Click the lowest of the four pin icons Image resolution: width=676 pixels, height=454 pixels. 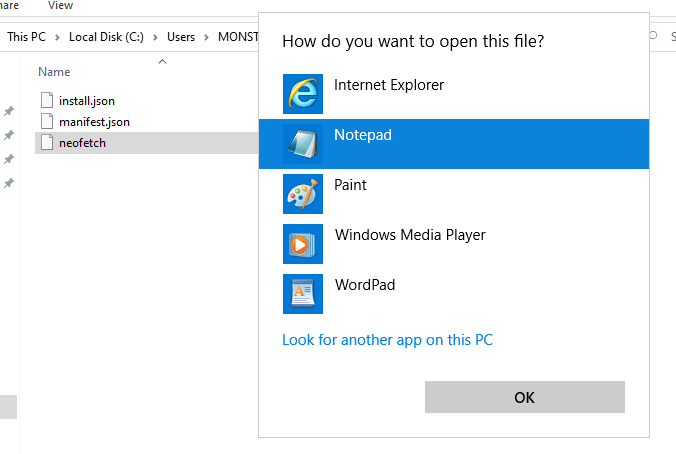tap(9, 184)
